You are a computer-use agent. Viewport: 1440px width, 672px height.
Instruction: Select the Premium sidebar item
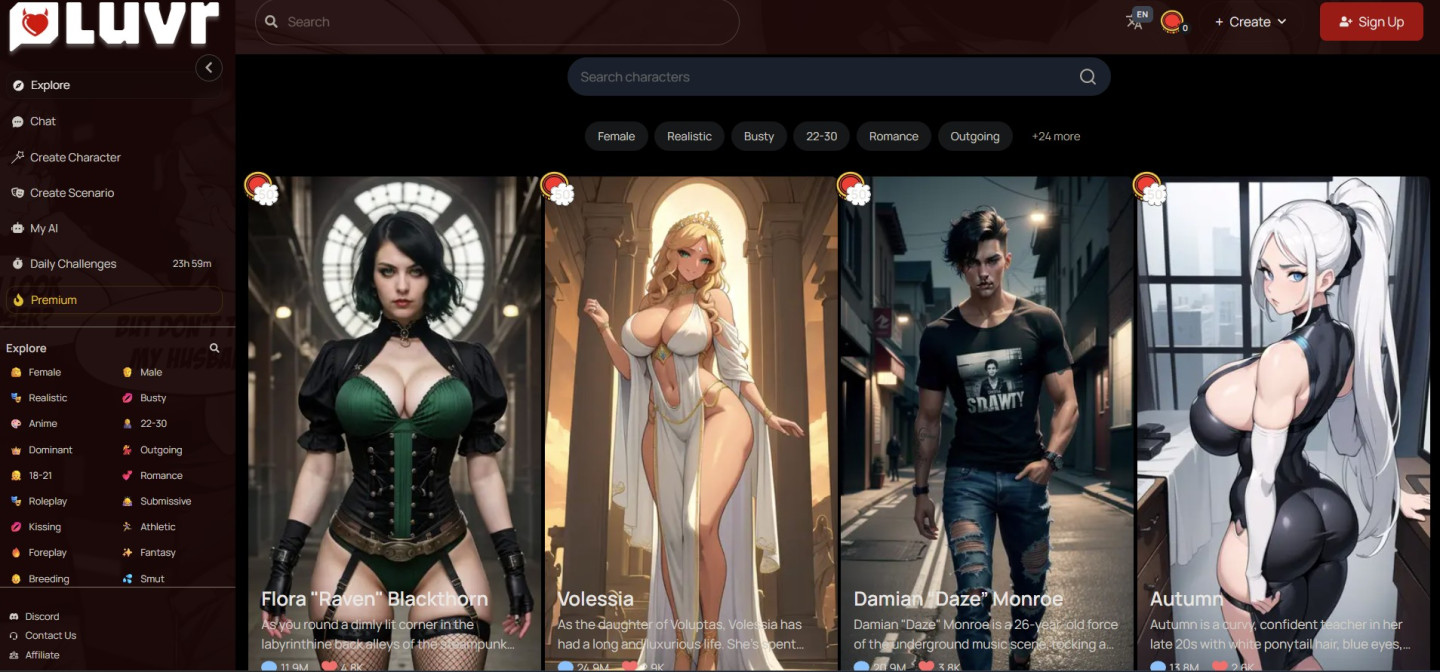54,300
